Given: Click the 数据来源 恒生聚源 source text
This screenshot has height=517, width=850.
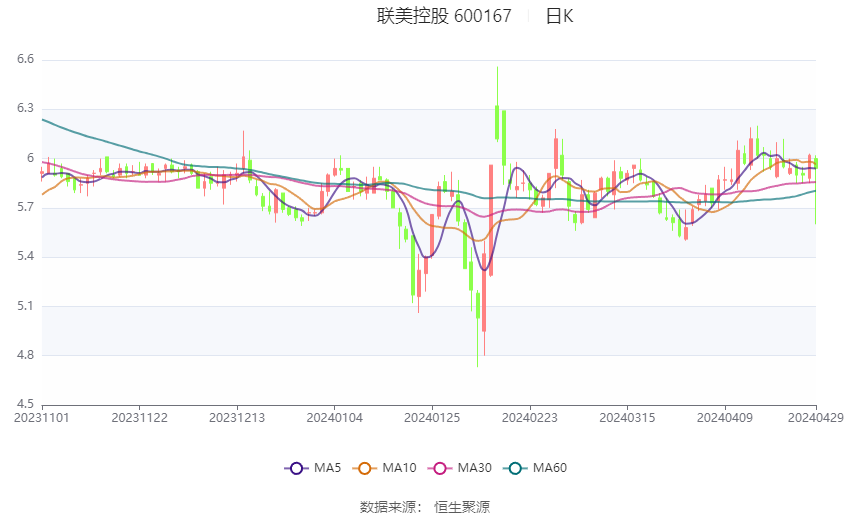Looking at the screenshot, I should (x=424, y=507).
